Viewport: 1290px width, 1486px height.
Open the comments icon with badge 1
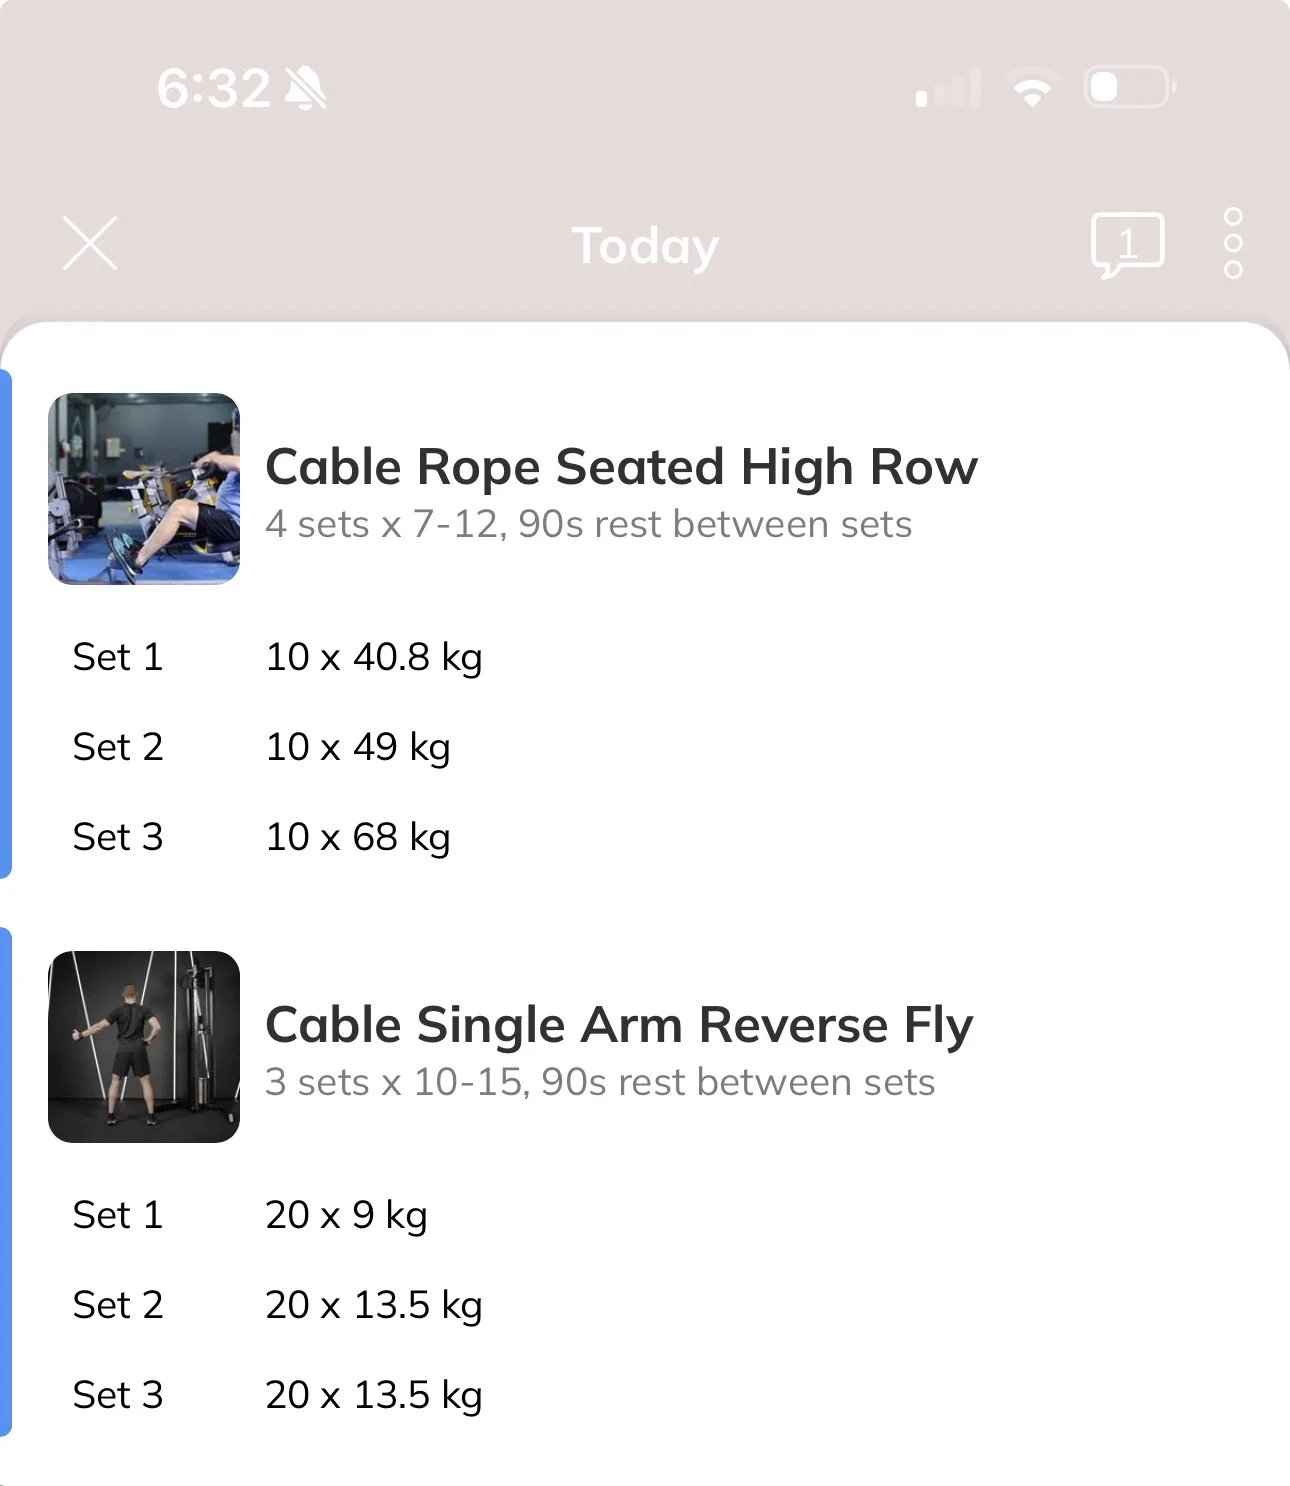point(1127,245)
